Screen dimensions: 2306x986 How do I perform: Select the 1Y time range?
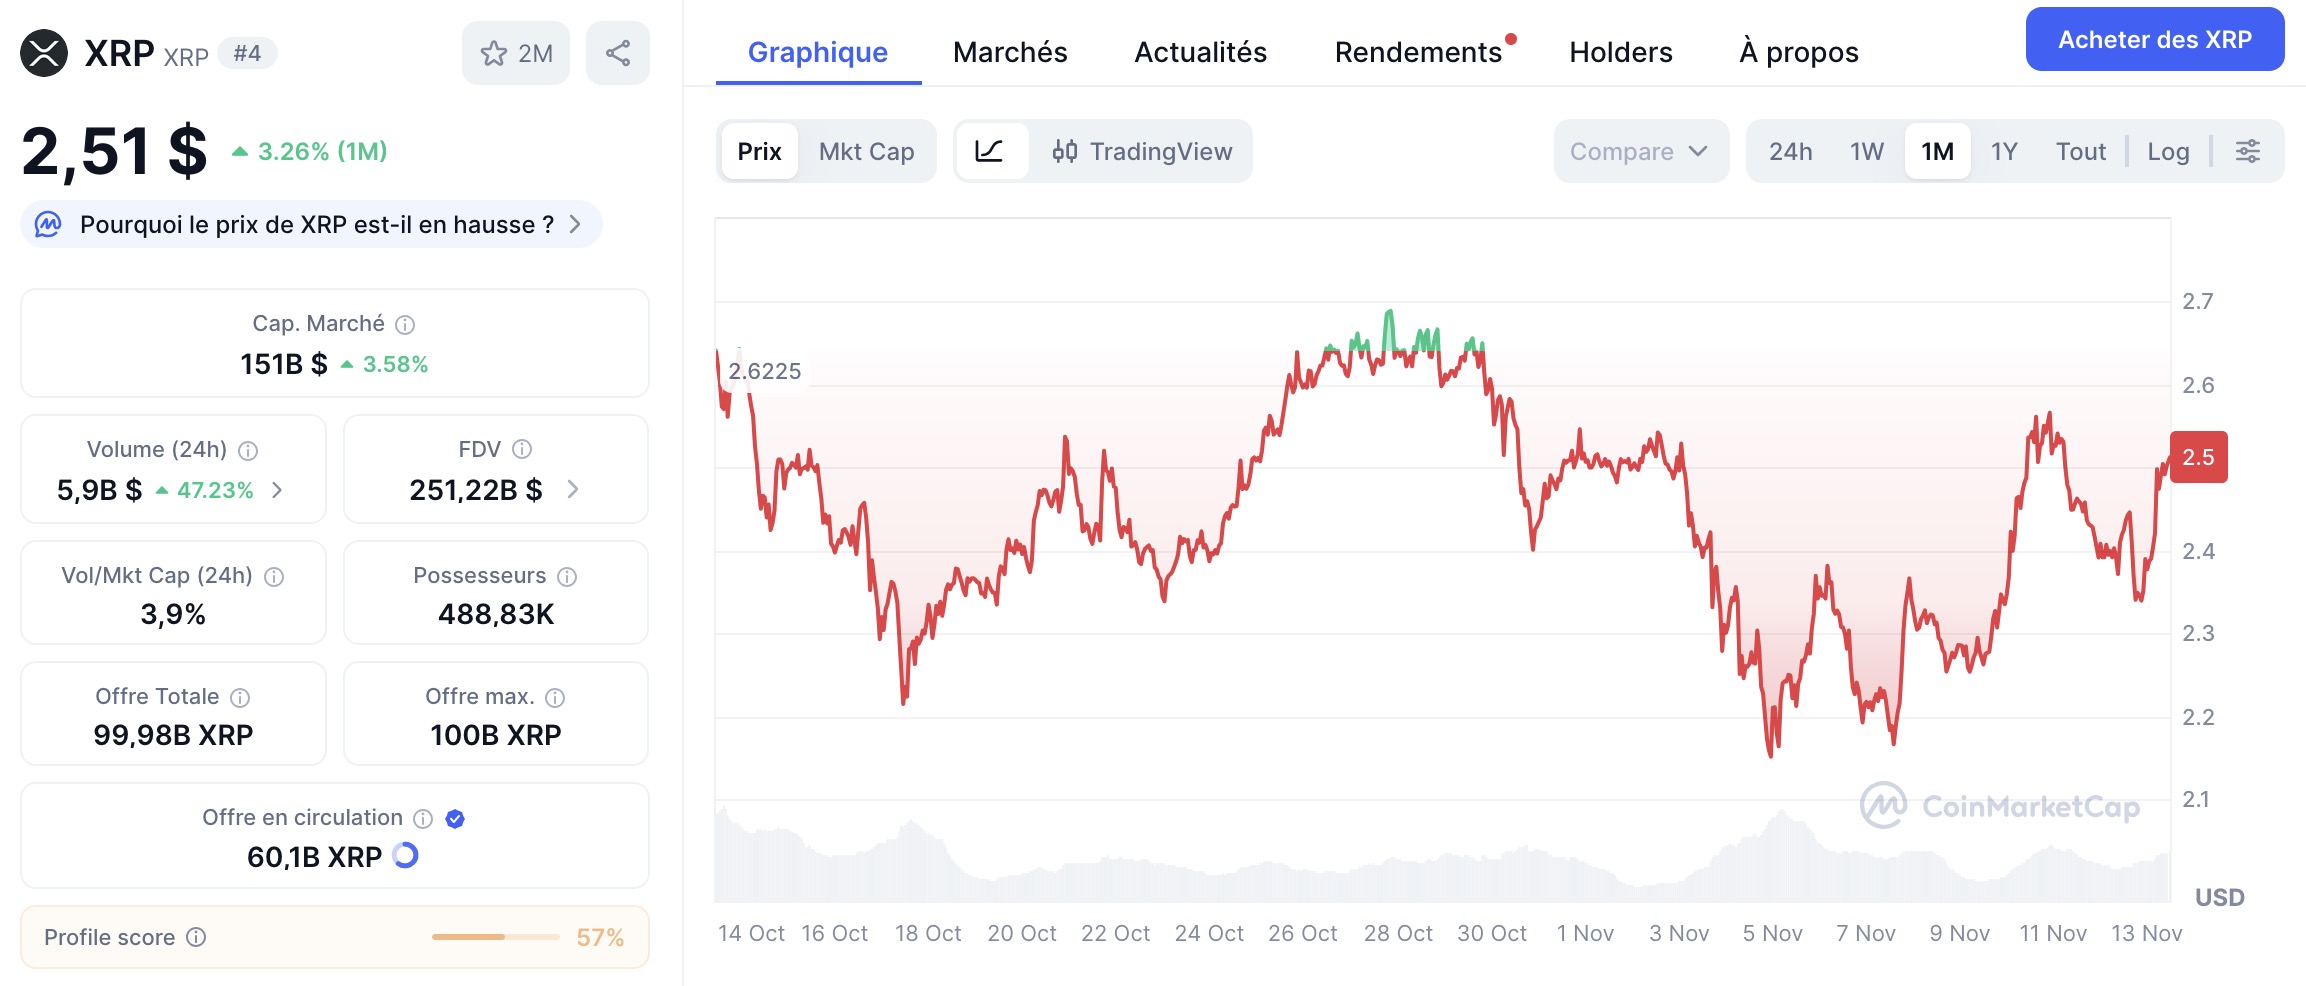[x=2003, y=152]
